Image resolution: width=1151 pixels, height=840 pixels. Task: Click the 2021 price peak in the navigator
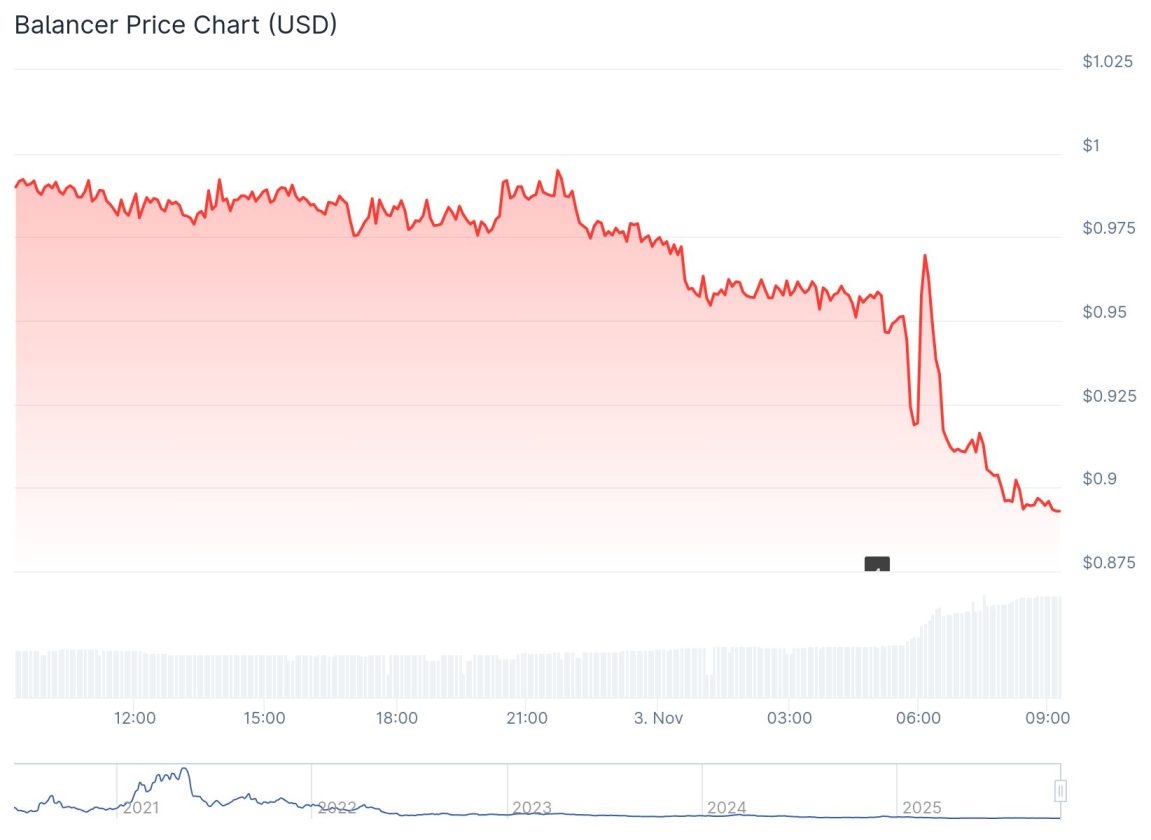(183, 769)
